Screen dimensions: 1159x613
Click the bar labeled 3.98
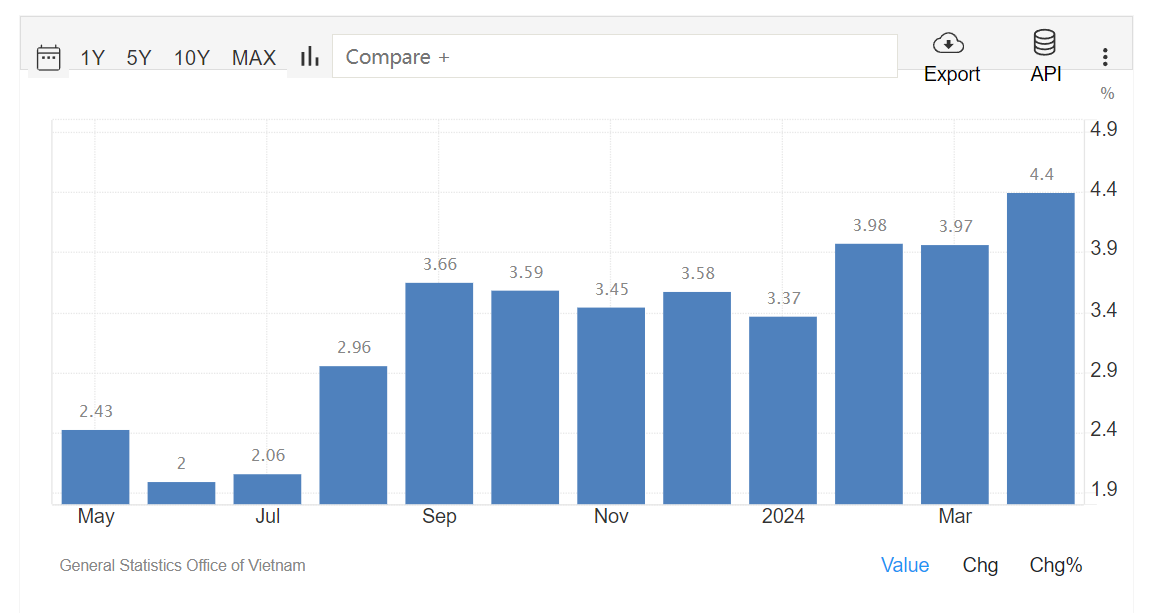point(869,373)
